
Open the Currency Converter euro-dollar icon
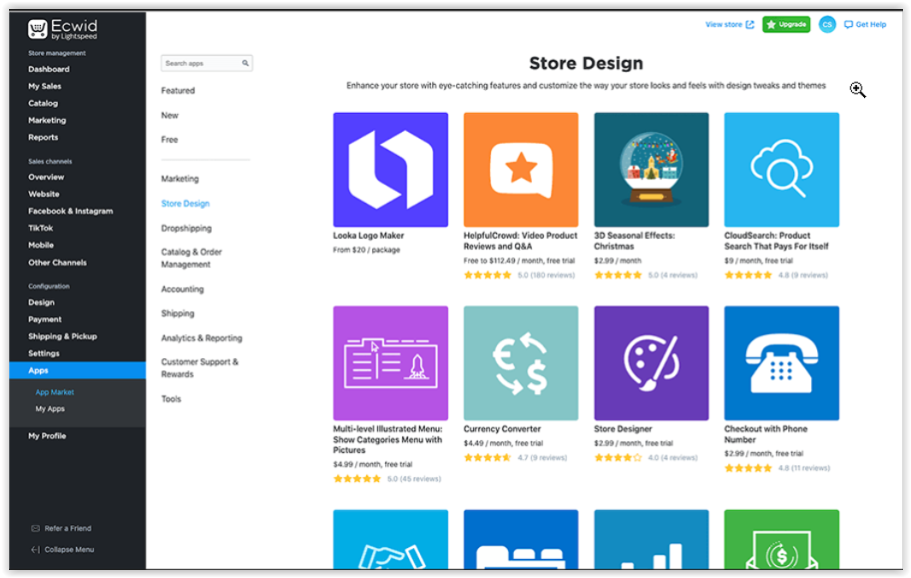pos(521,363)
